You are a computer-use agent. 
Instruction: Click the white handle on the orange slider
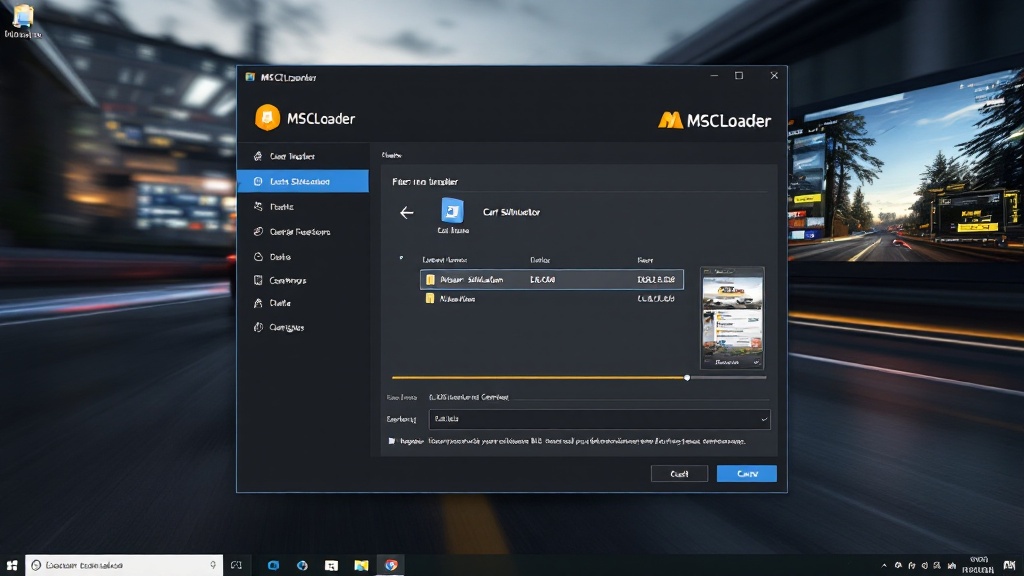686,377
